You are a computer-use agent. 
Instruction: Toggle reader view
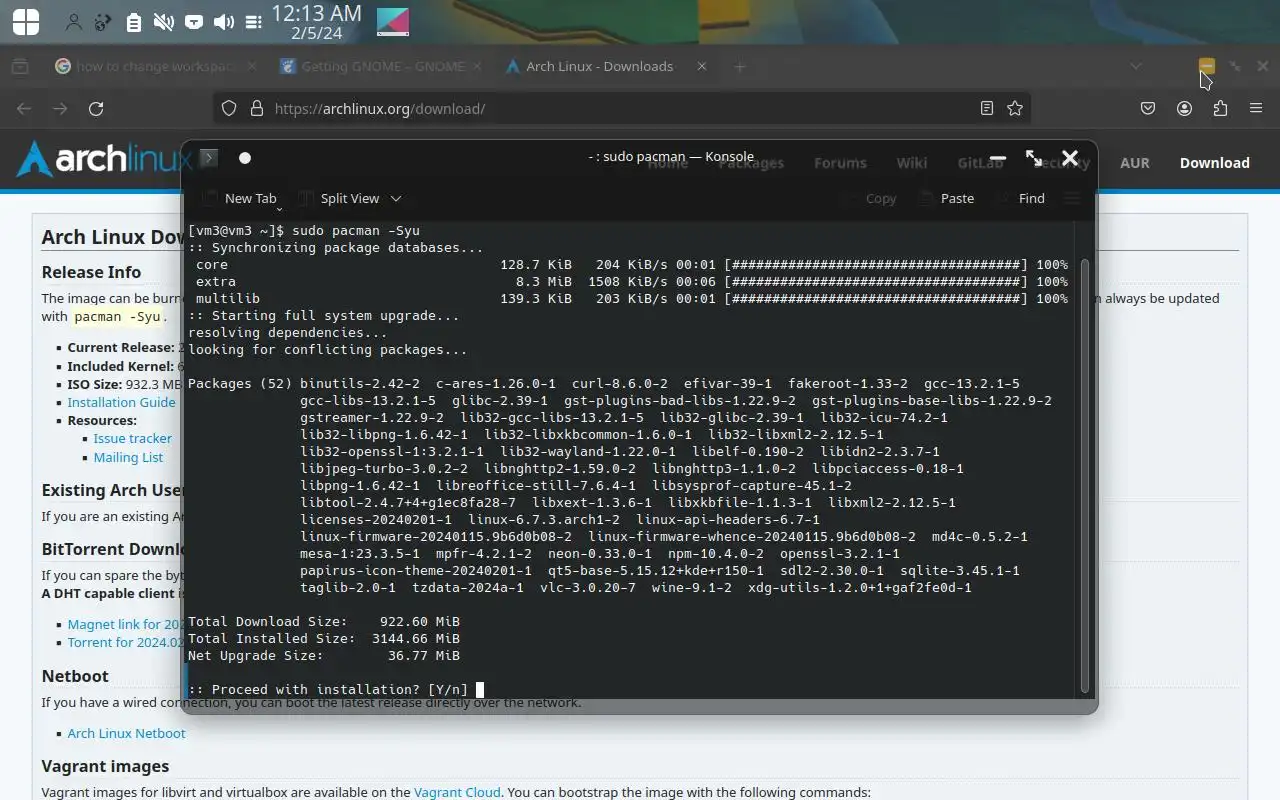tap(987, 108)
